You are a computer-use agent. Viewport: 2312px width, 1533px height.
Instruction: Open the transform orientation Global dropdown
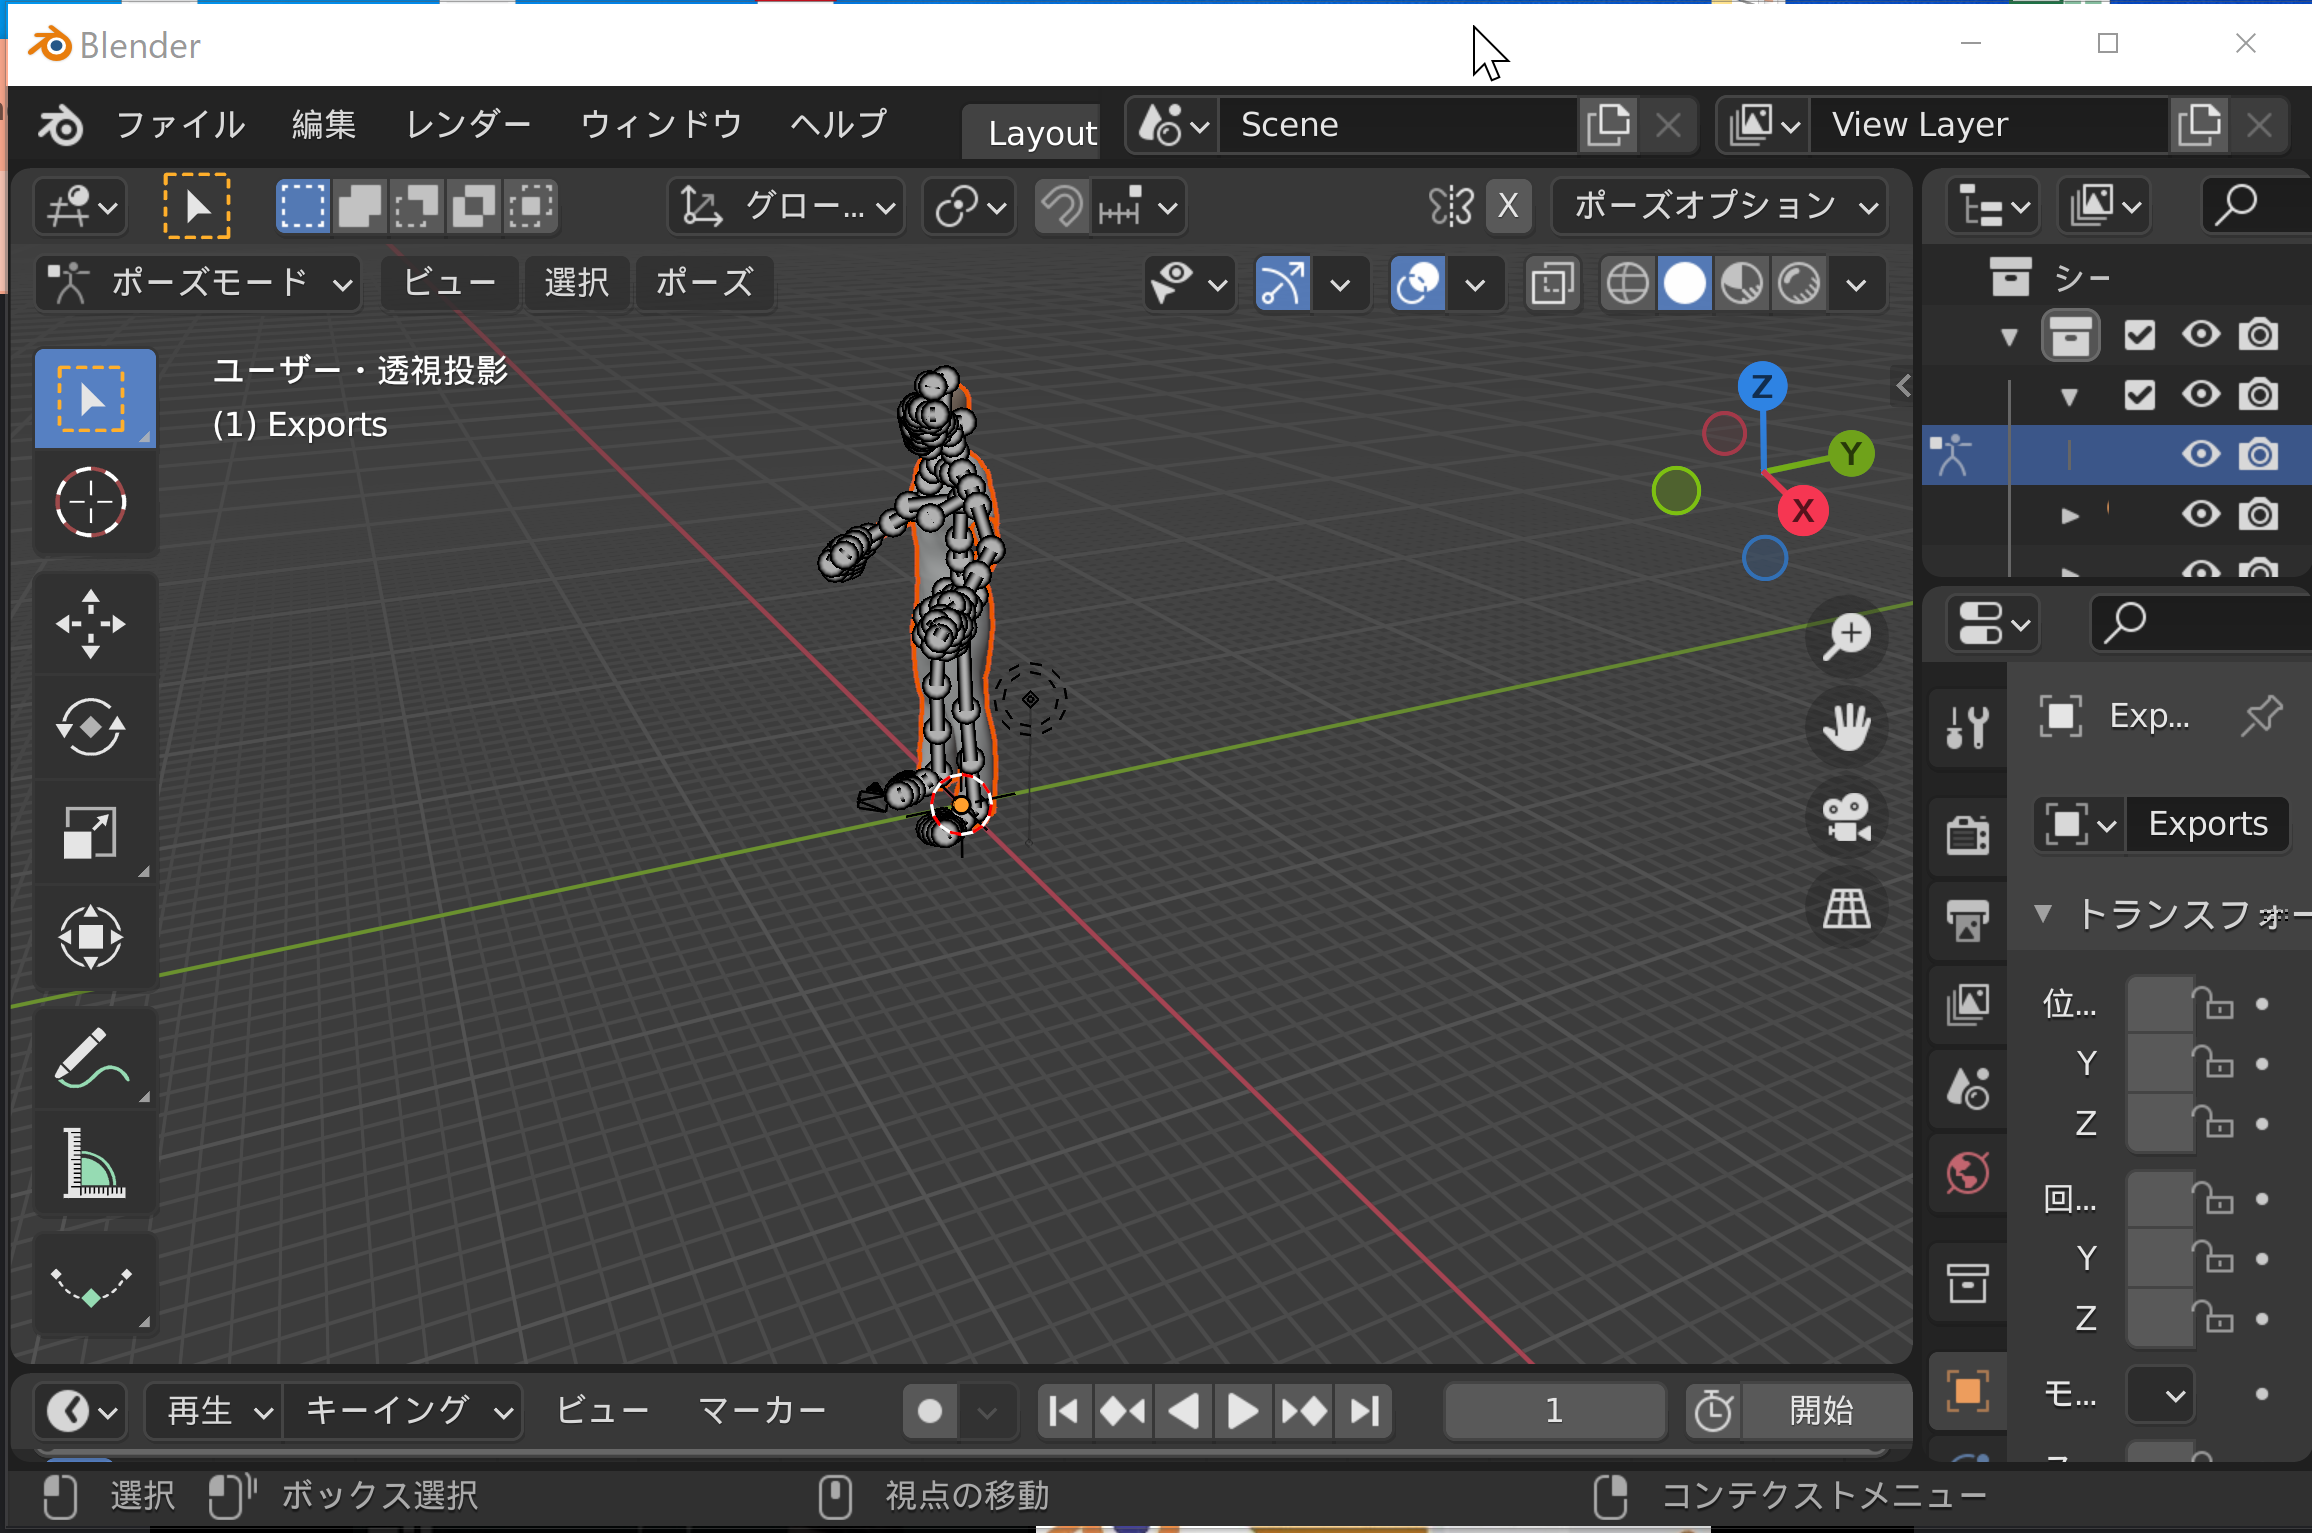tap(786, 207)
